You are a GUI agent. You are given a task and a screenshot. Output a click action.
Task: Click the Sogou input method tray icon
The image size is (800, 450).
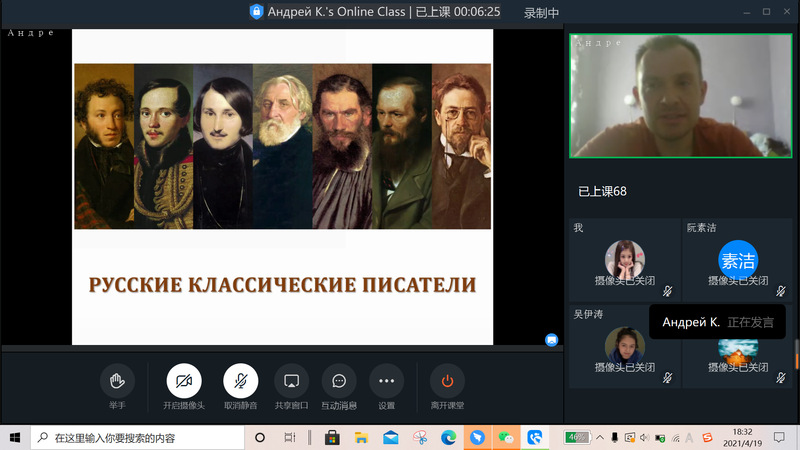707,438
